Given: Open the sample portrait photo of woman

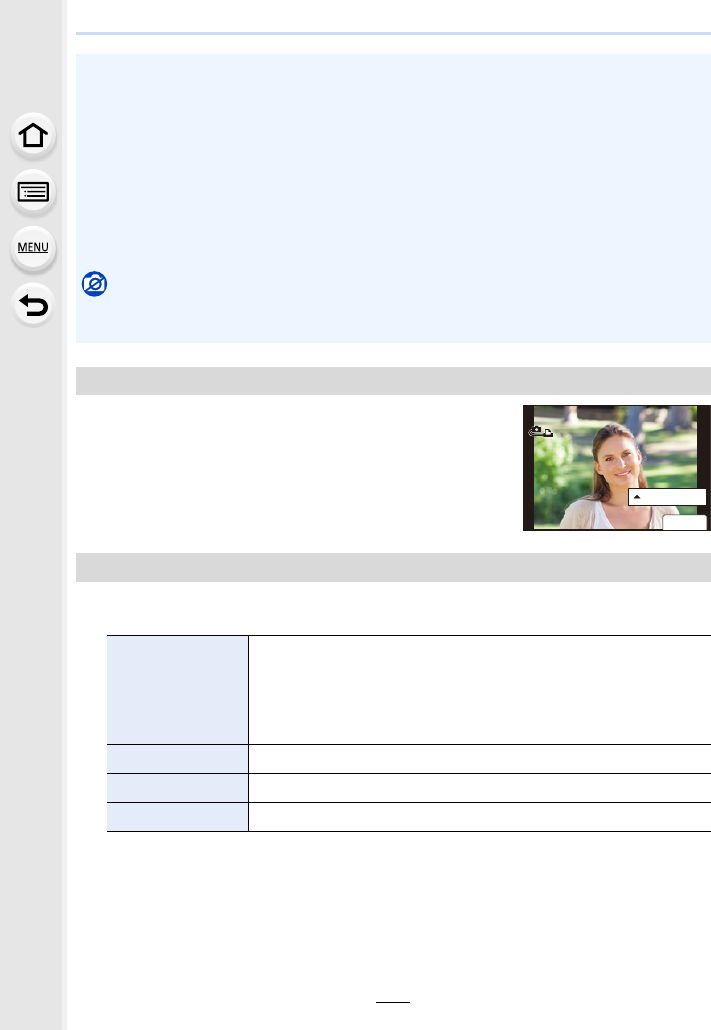Looking at the screenshot, I should (x=616, y=468).
